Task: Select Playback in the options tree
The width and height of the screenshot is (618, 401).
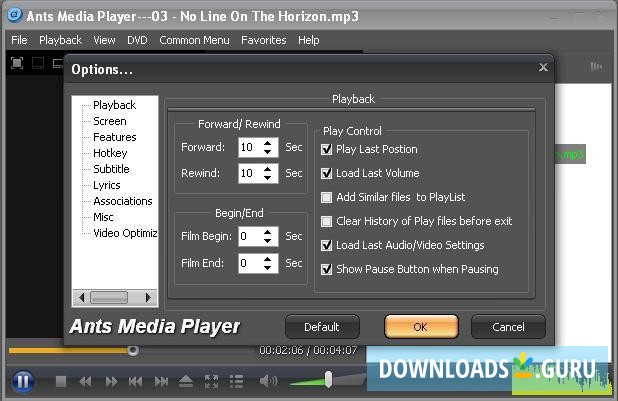Action: pos(114,105)
